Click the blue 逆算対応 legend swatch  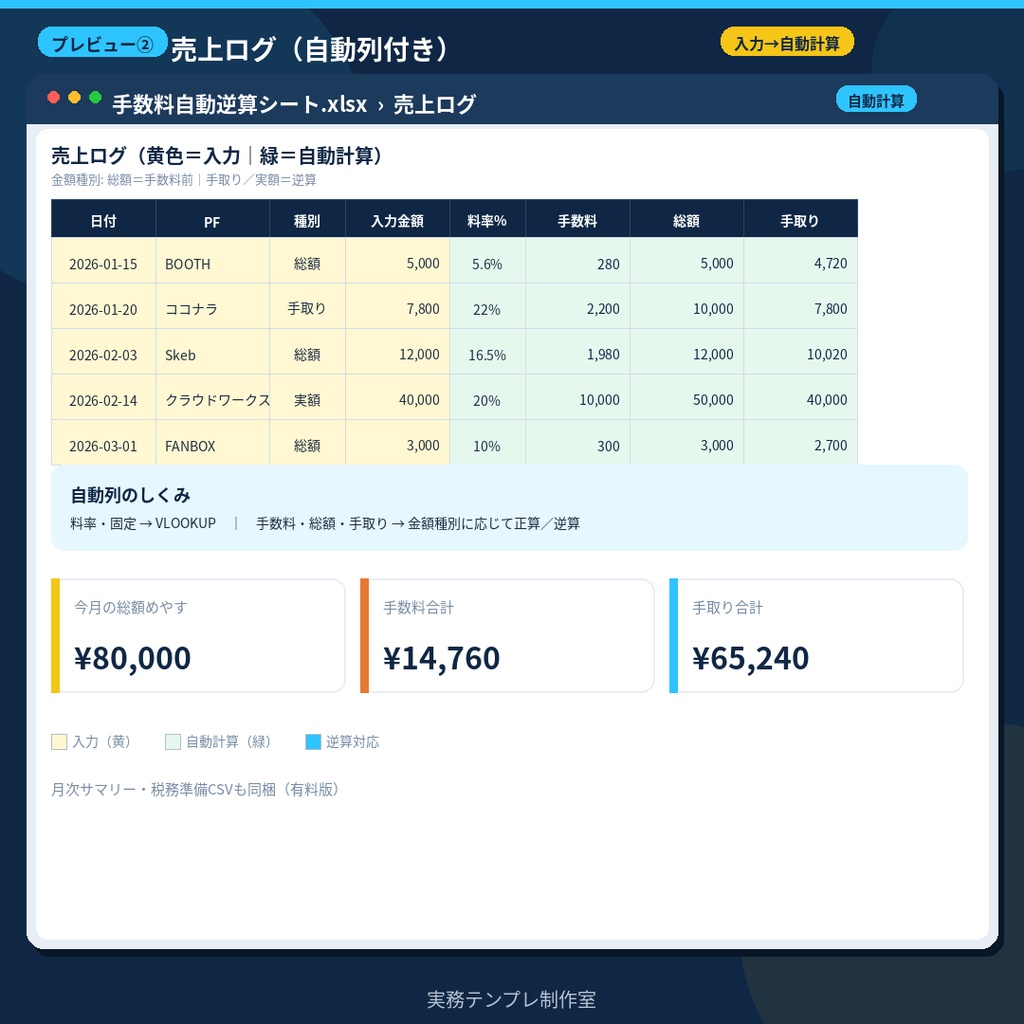313,742
